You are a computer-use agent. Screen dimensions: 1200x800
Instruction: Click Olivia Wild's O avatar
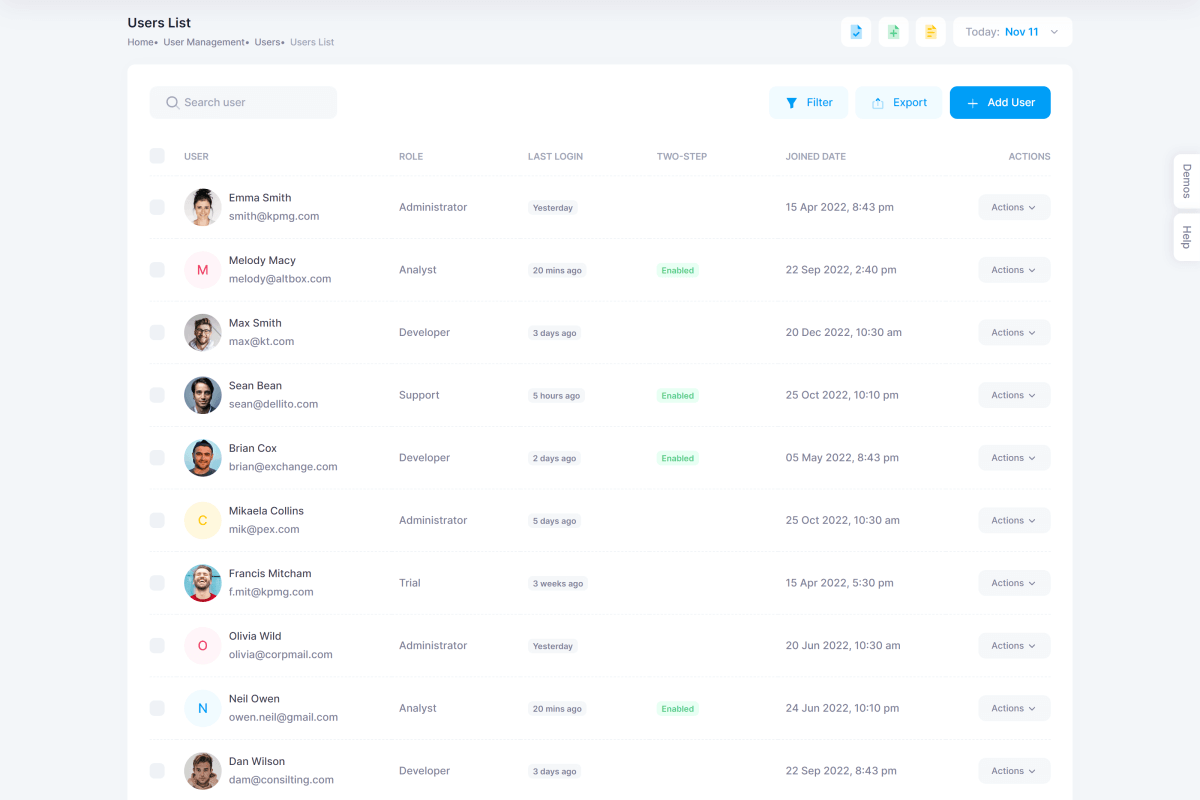pyautogui.click(x=202, y=646)
